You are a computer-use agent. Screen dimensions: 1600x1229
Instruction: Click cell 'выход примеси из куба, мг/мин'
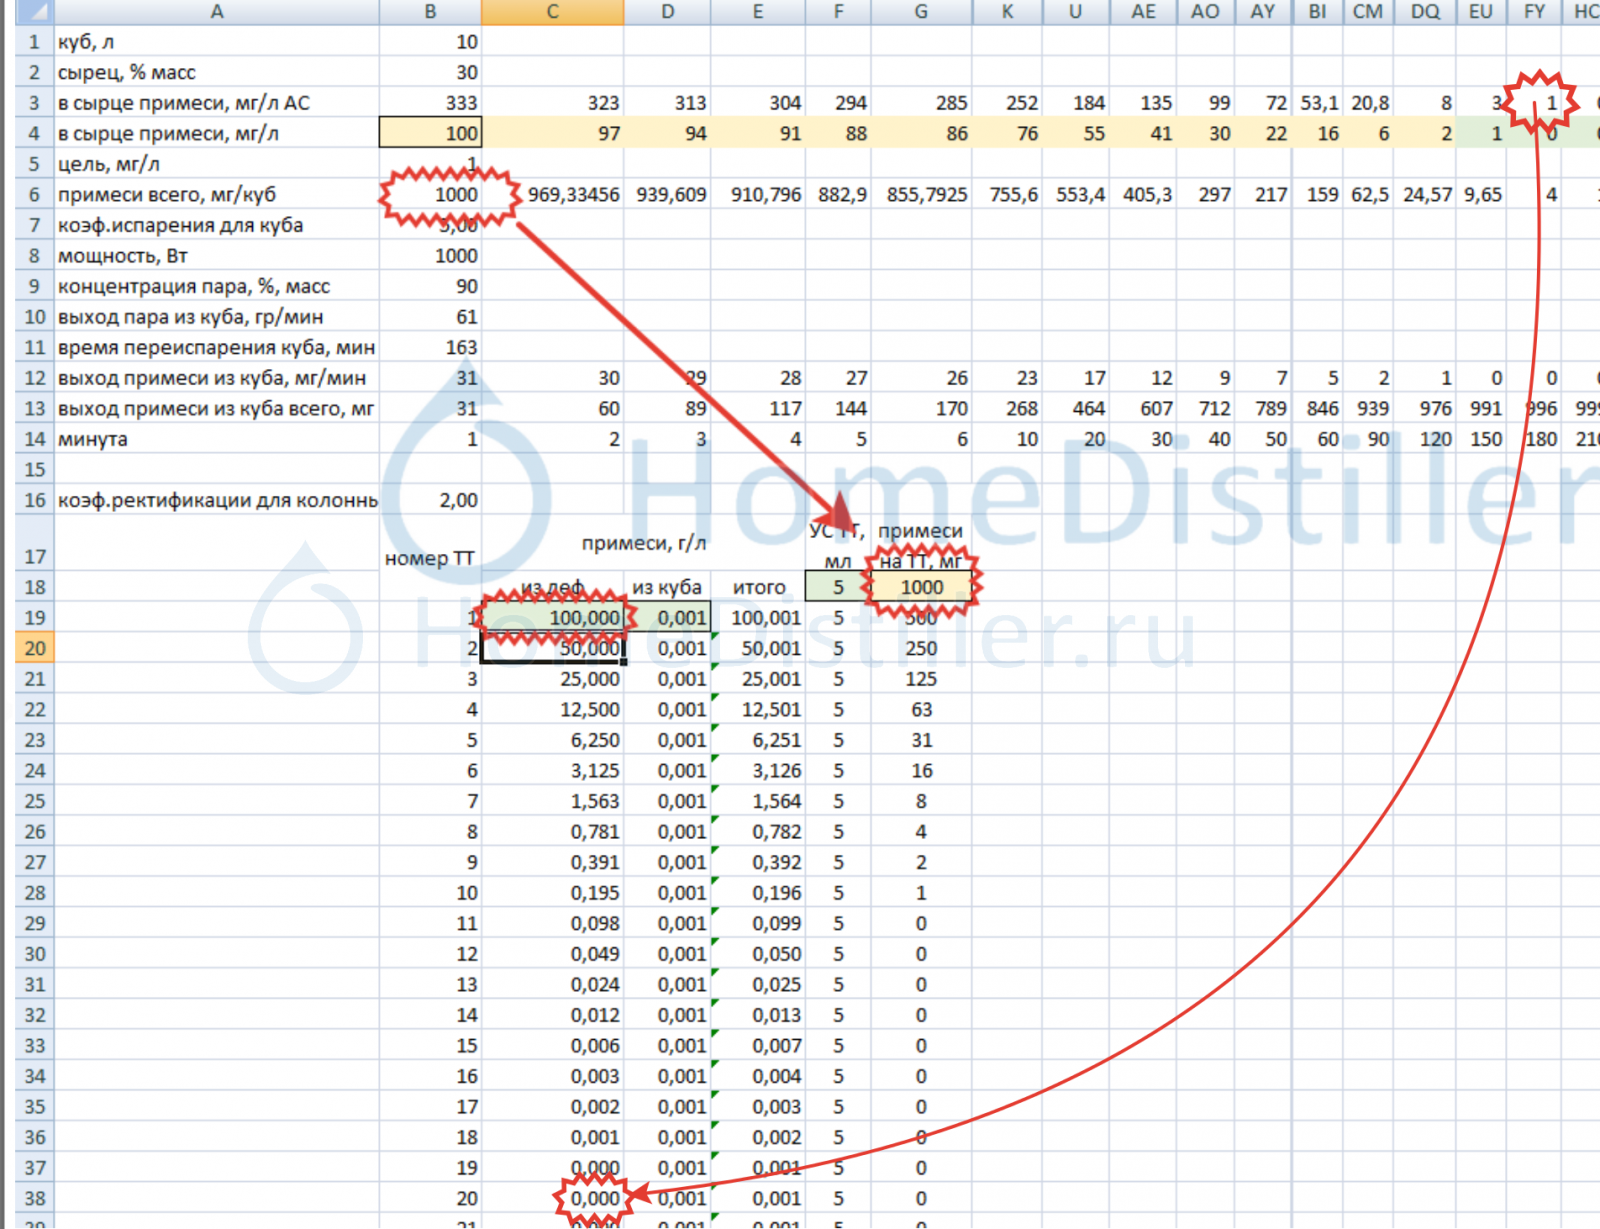tap(217, 378)
